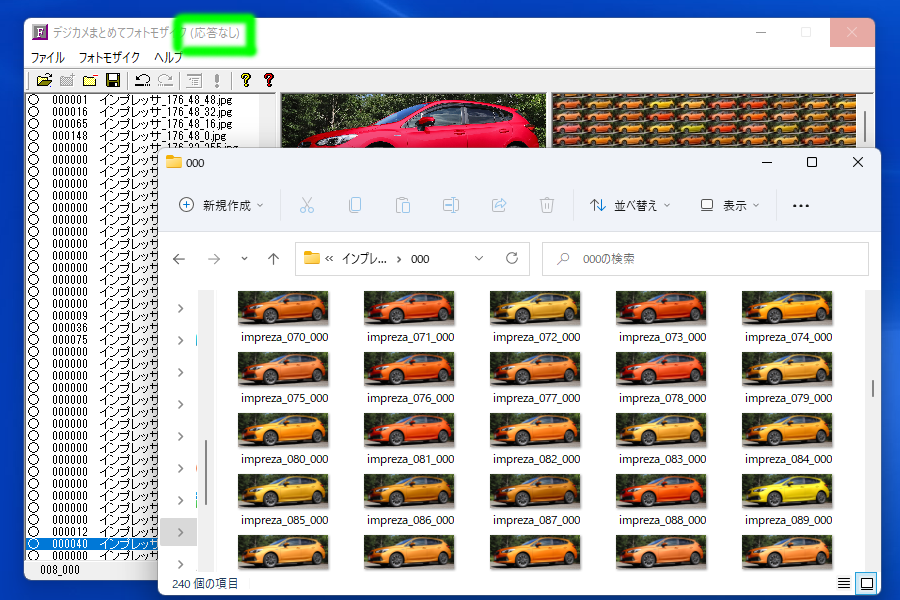Refresh the 000 folder view
The height and width of the screenshot is (600, 900).
point(512,258)
